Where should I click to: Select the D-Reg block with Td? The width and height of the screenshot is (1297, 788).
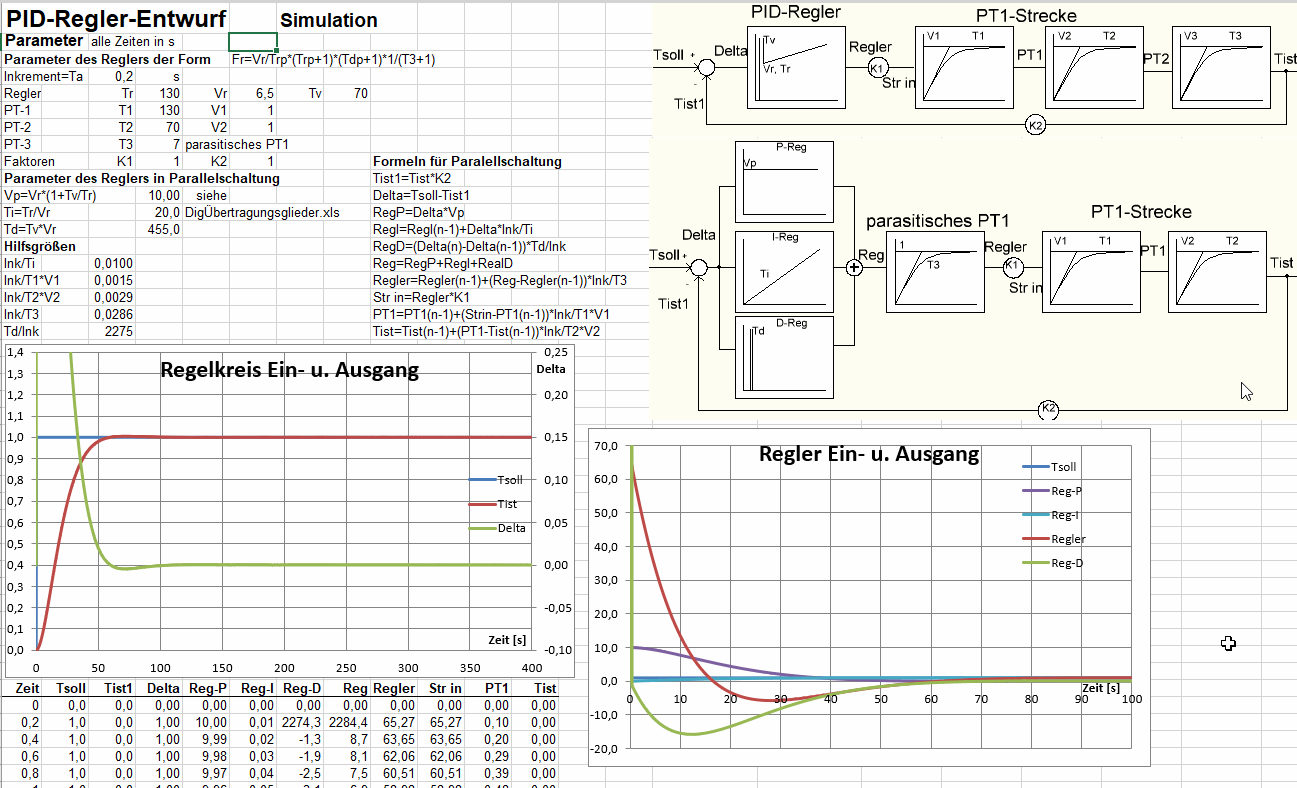[x=784, y=356]
